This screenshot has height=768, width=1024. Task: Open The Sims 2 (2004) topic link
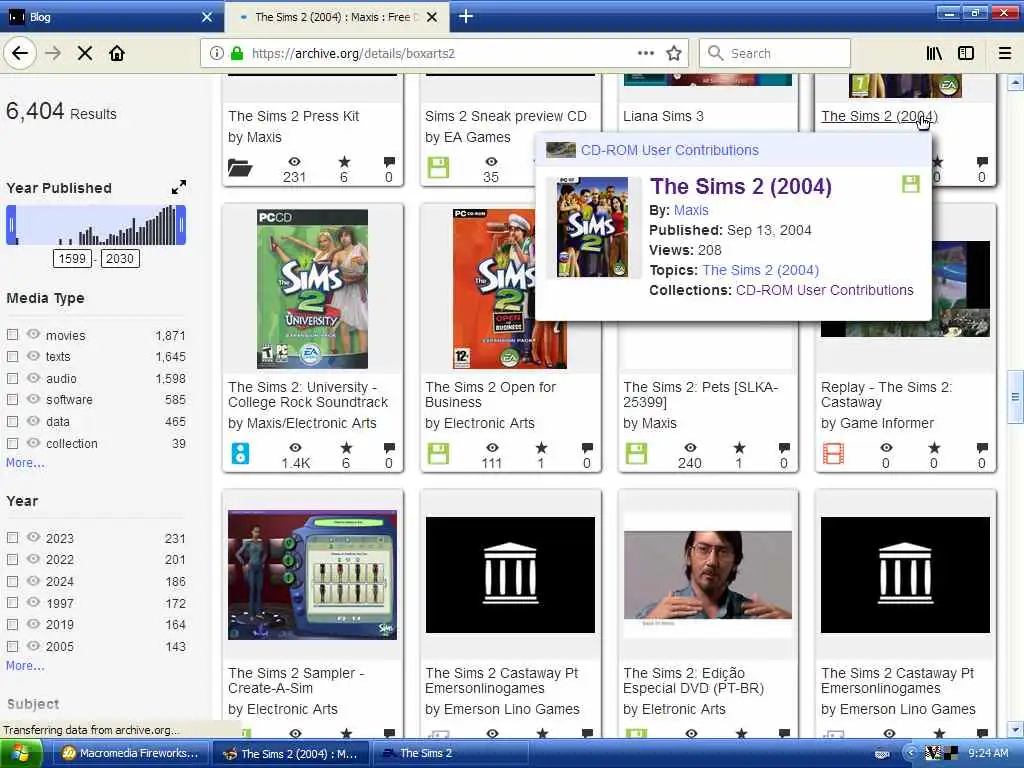point(760,270)
